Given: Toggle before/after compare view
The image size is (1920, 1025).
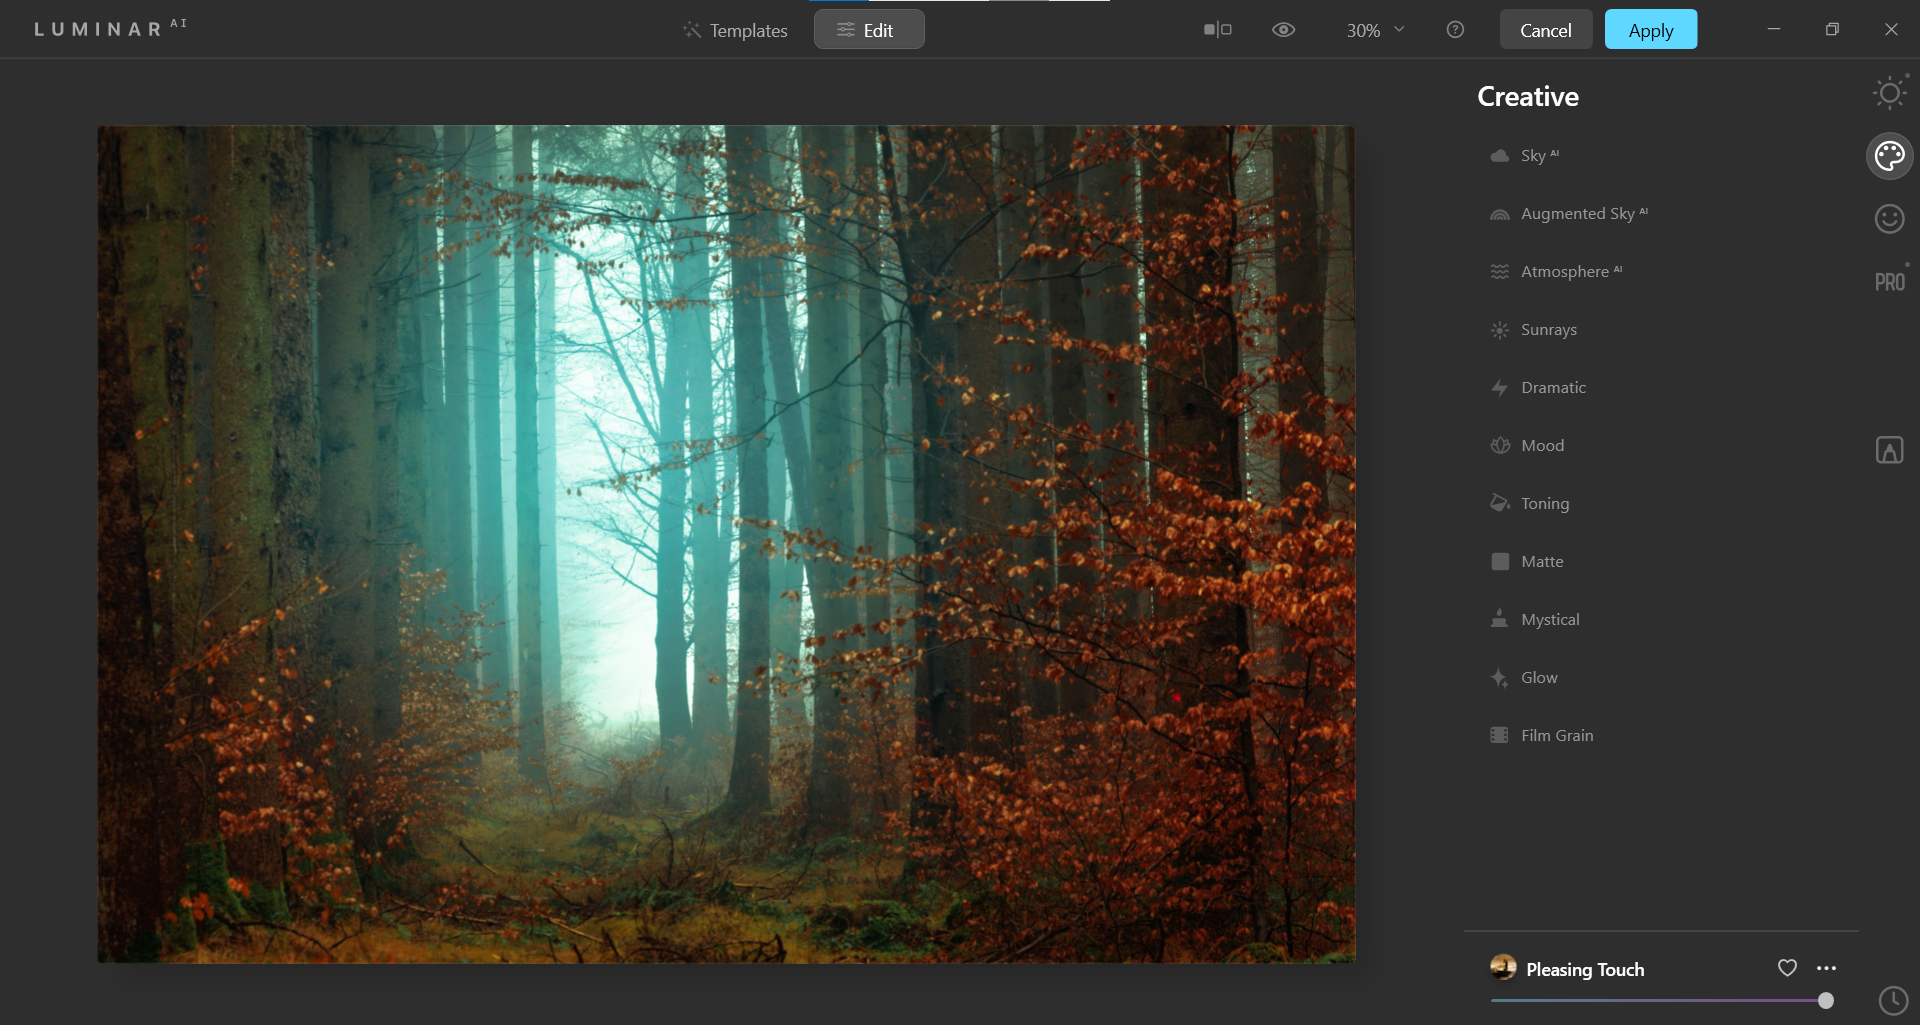Looking at the screenshot, I should coord(1218,30).
